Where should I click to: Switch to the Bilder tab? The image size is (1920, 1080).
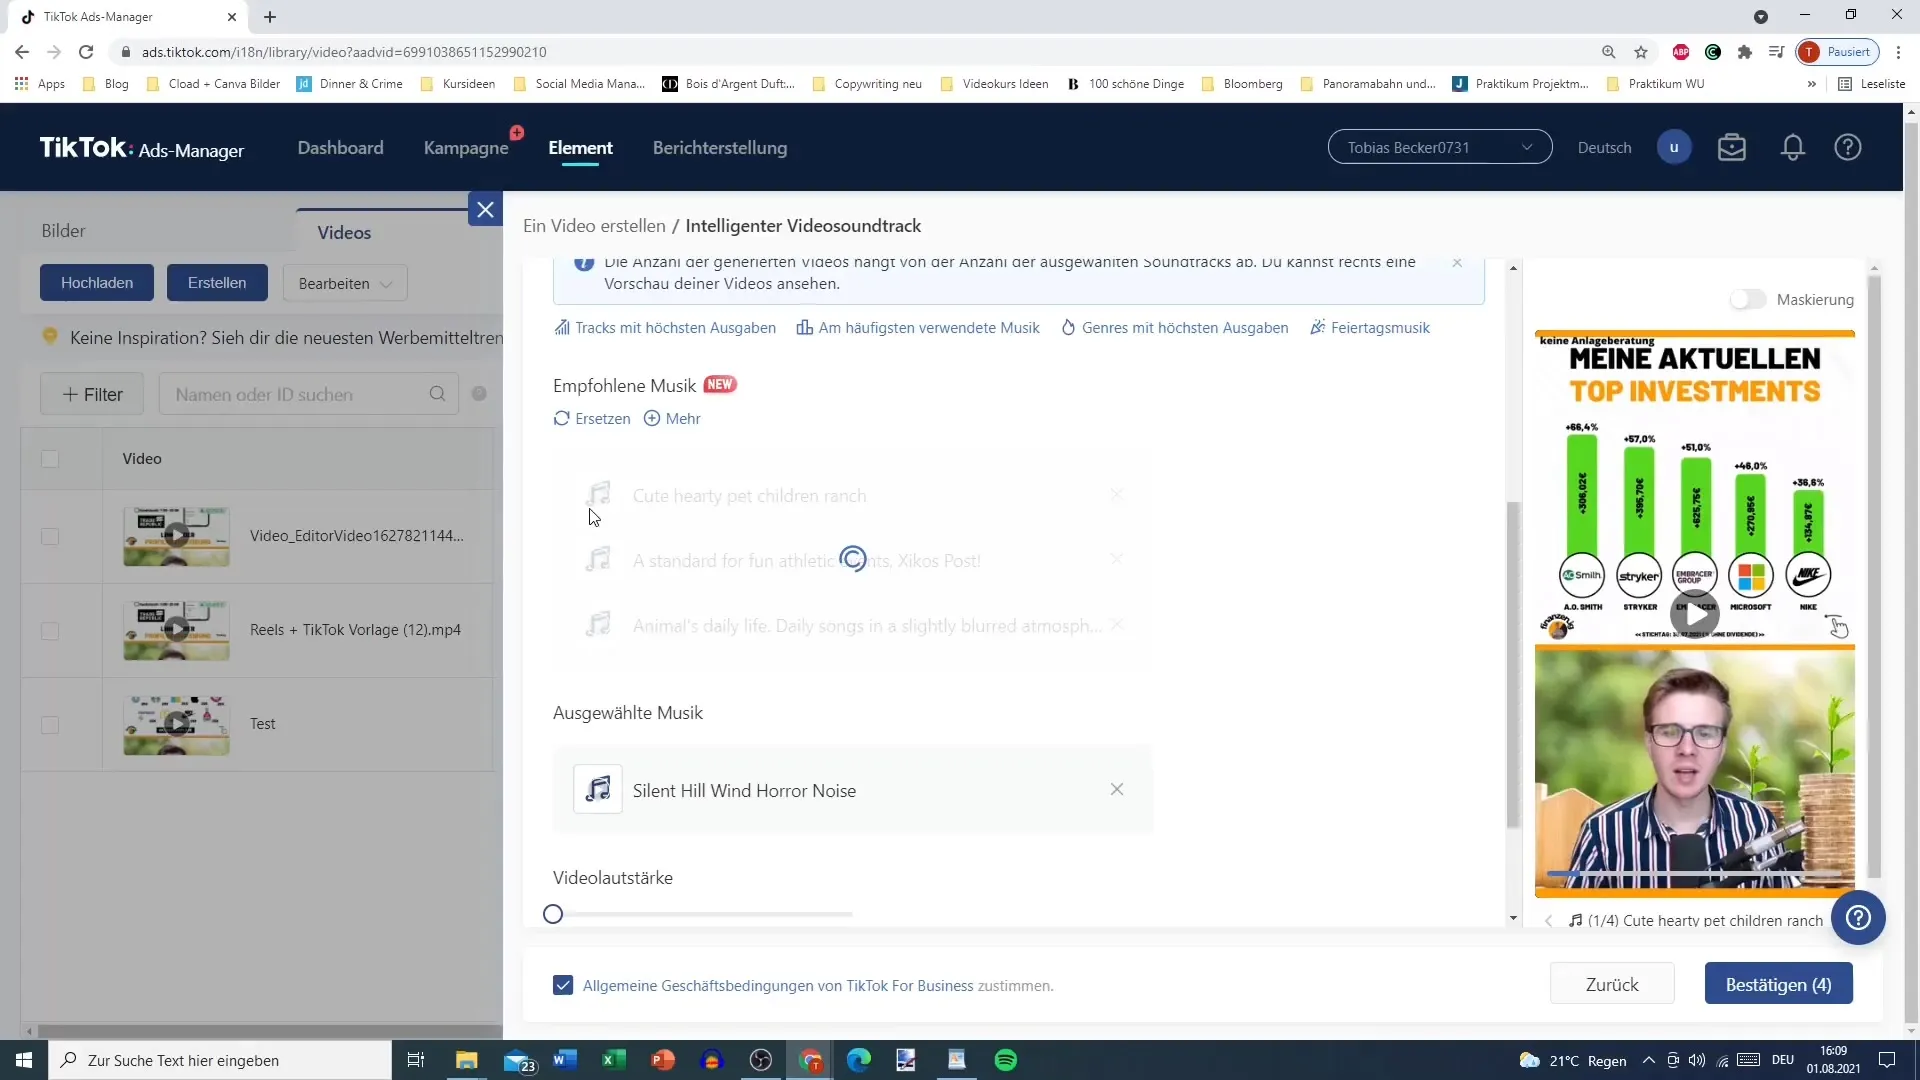(x=63, y=231)
